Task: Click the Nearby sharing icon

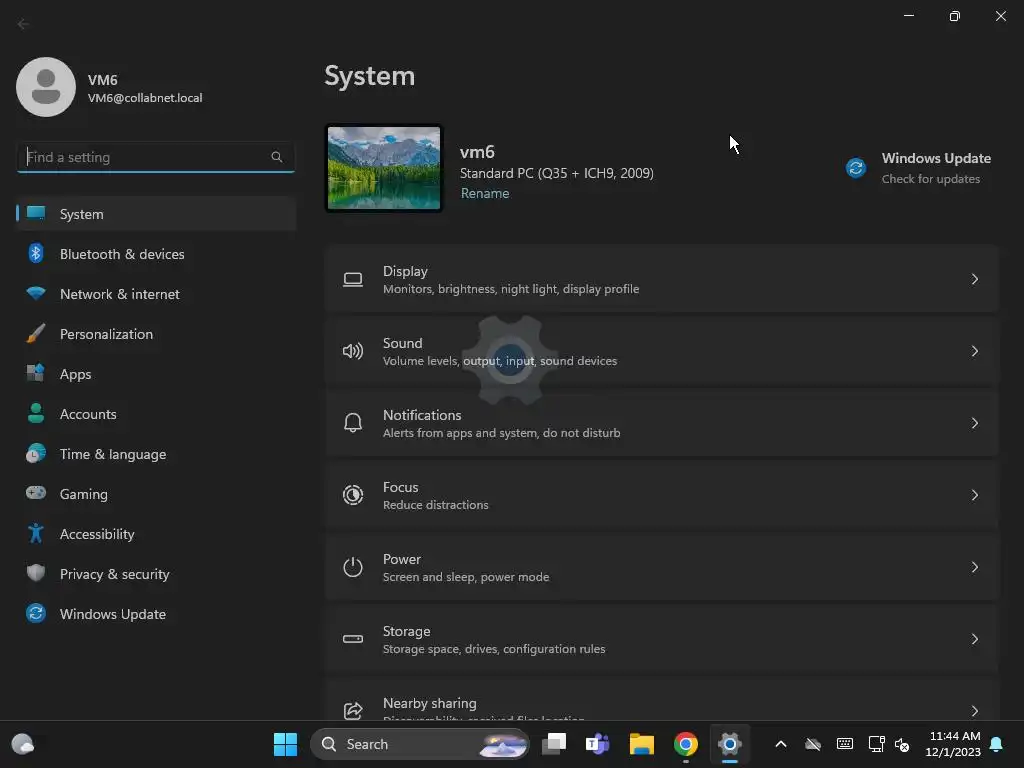Action: point(353,711)
